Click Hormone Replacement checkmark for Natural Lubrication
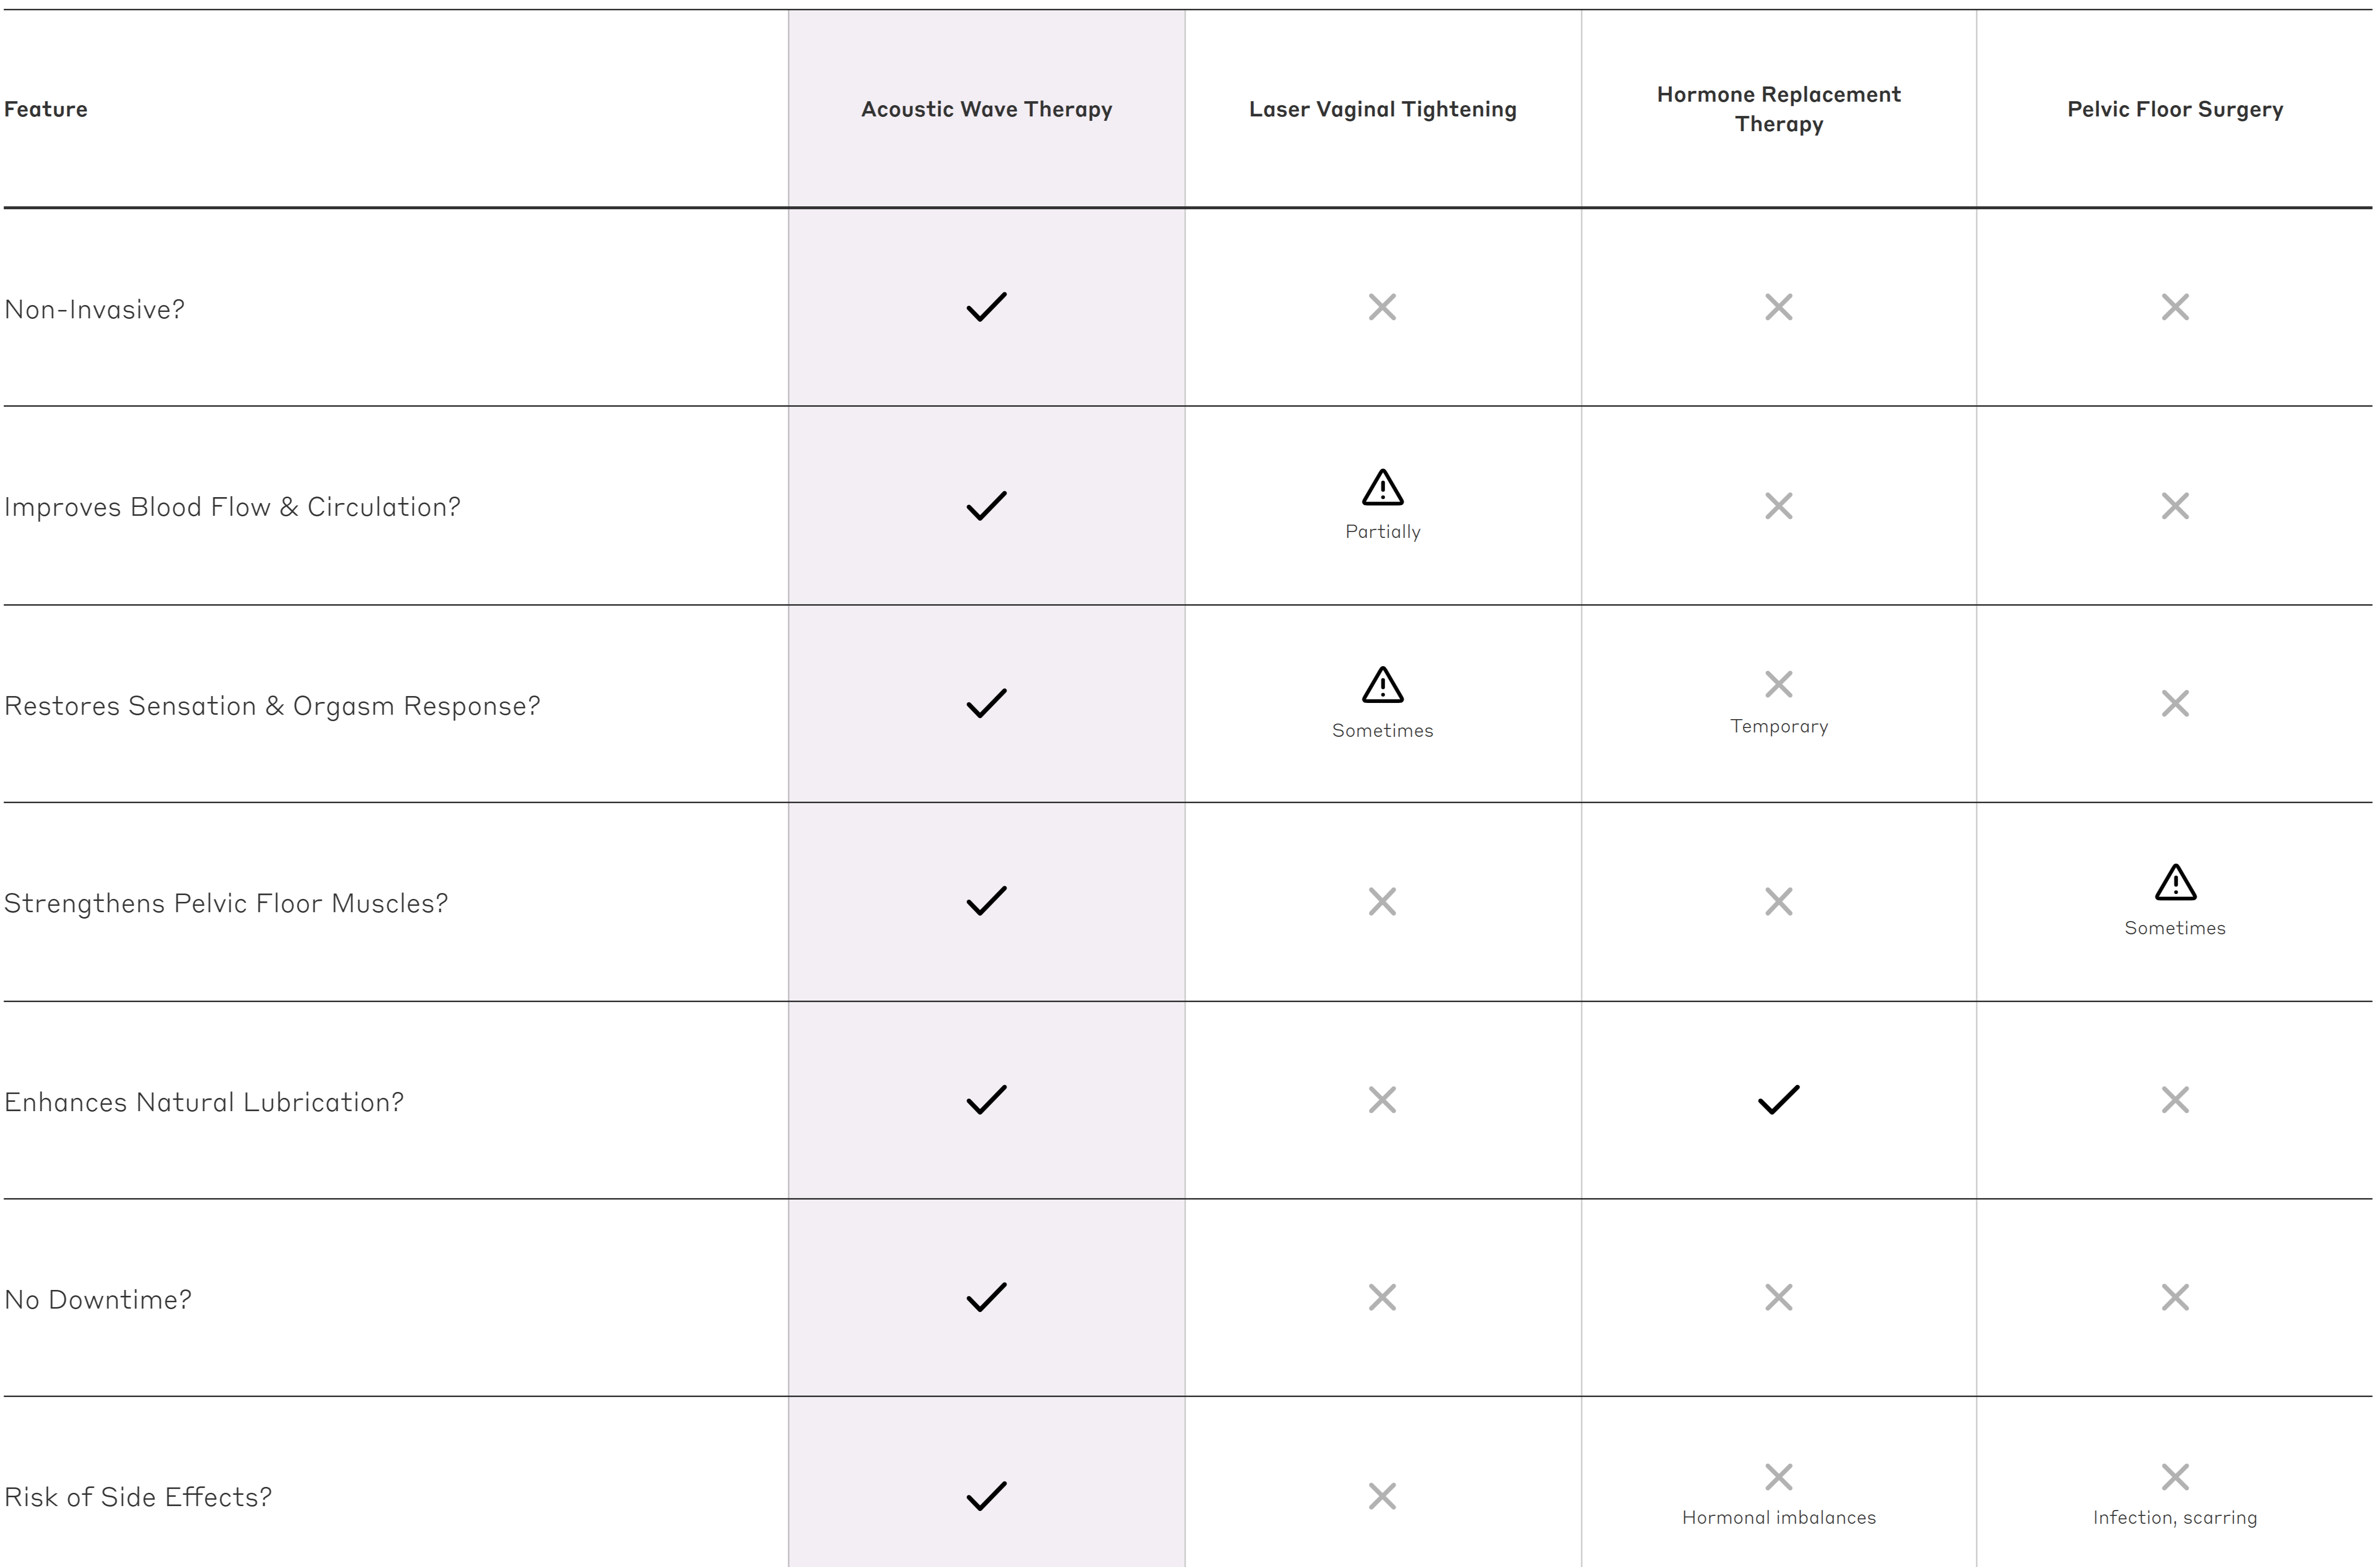Screen dimensions: 2380x1567 (x=1778, y=1100)
